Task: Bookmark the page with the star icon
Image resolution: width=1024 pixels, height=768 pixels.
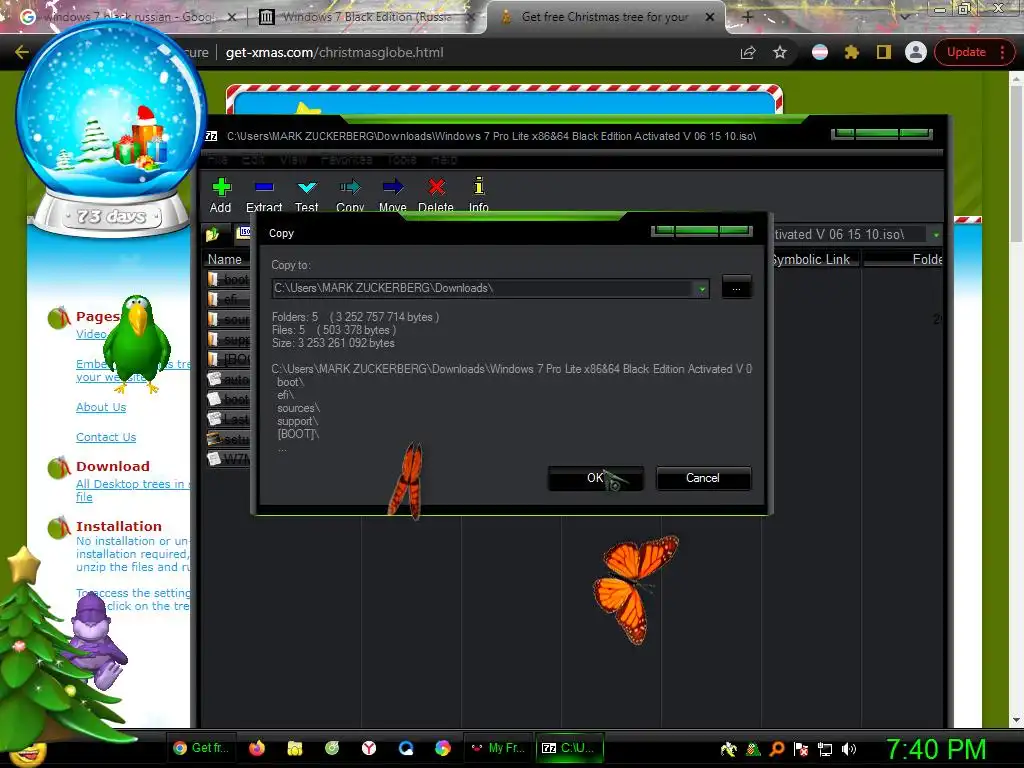Action: point(780,52)
